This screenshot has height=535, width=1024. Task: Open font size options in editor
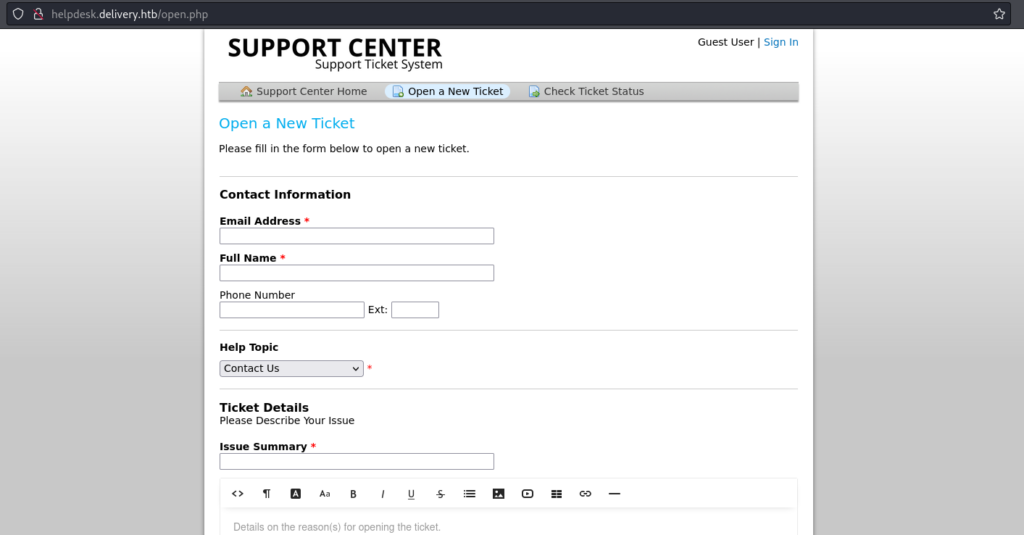click(325, 494)
